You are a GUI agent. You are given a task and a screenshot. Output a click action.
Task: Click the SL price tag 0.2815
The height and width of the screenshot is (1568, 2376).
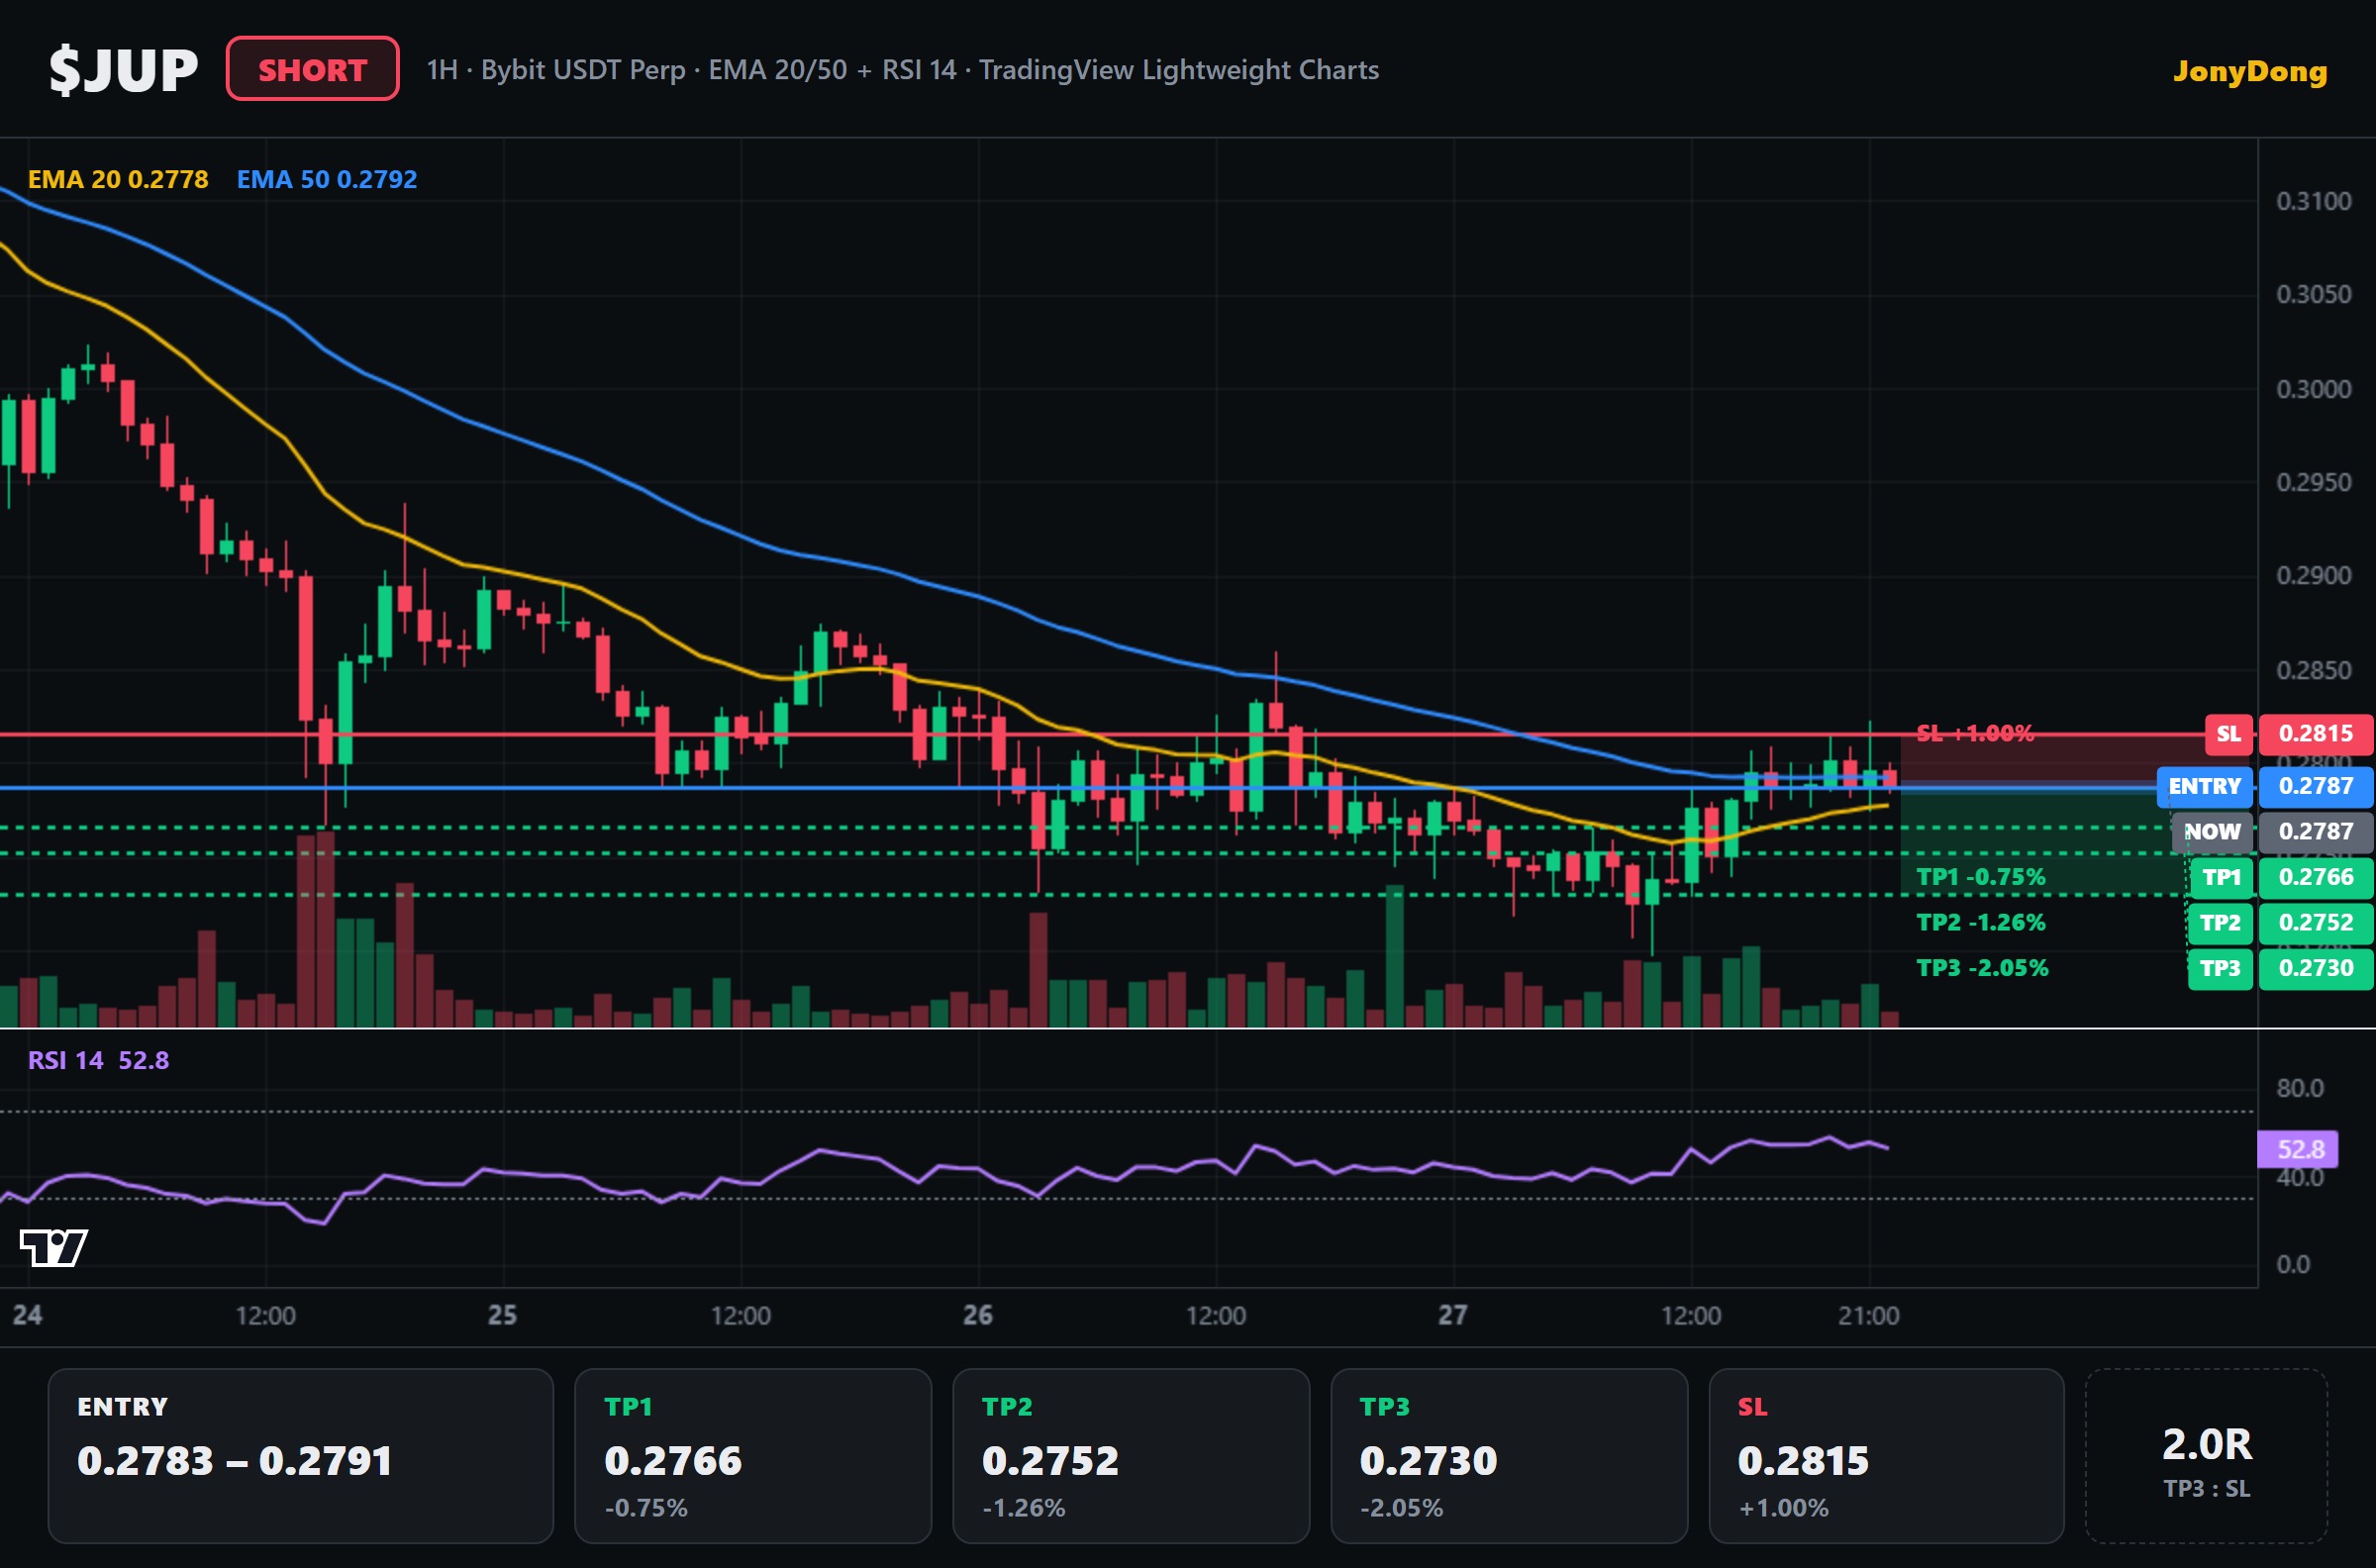pos(2316,733)
